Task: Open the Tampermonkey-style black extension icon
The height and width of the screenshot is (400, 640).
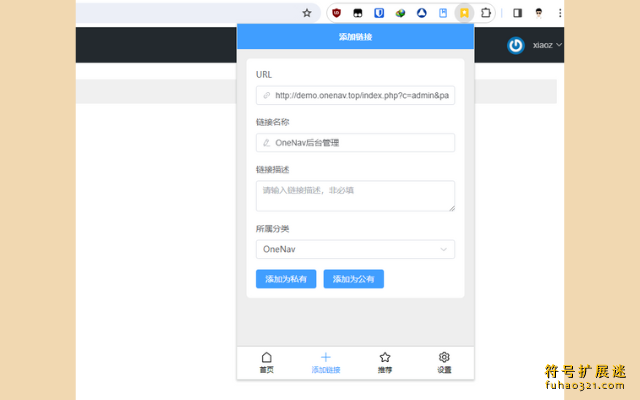Action: point(358,13)
